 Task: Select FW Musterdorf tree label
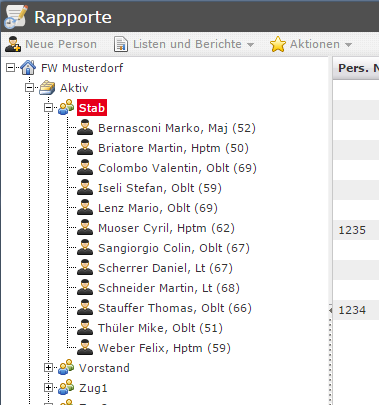point(82,68)
